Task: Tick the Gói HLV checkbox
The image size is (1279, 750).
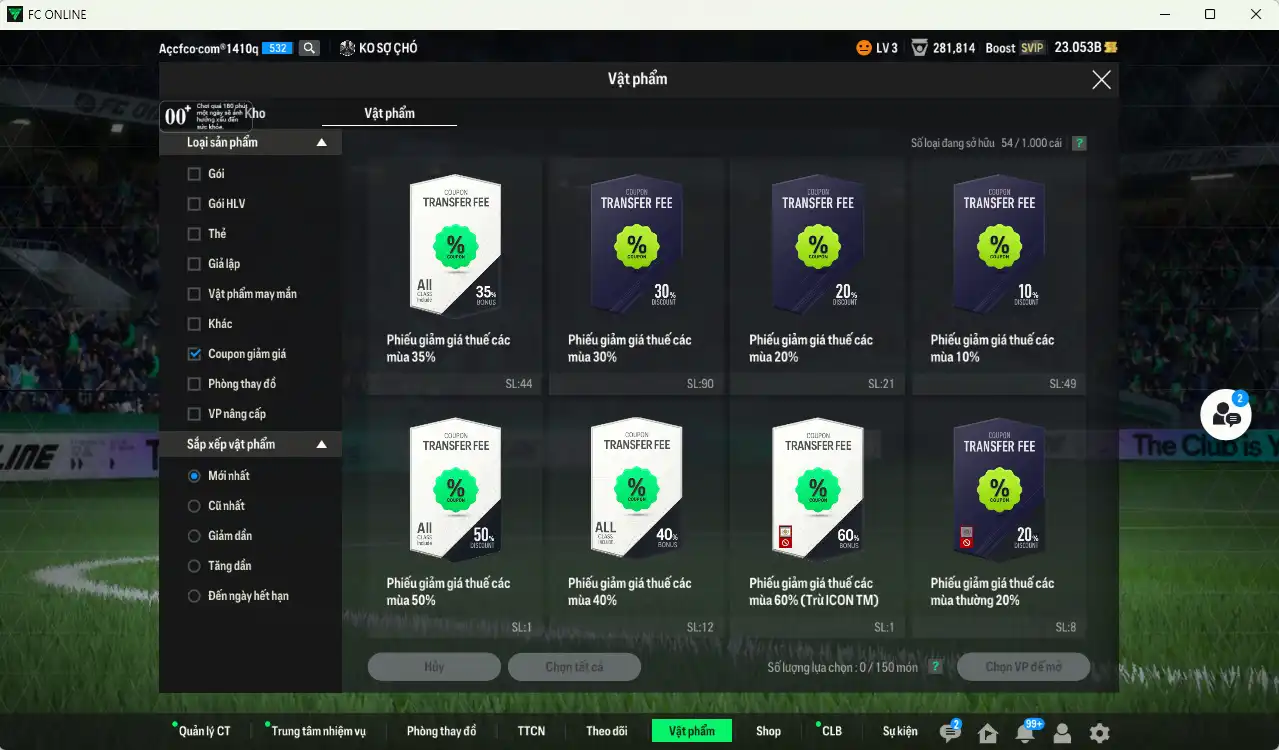Action: pos(194,204)
